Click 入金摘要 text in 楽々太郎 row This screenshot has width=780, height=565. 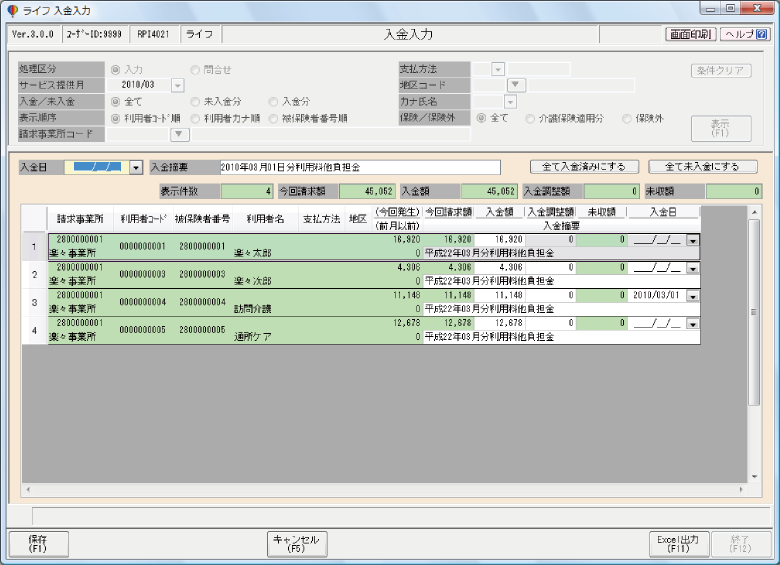point(489,253)
